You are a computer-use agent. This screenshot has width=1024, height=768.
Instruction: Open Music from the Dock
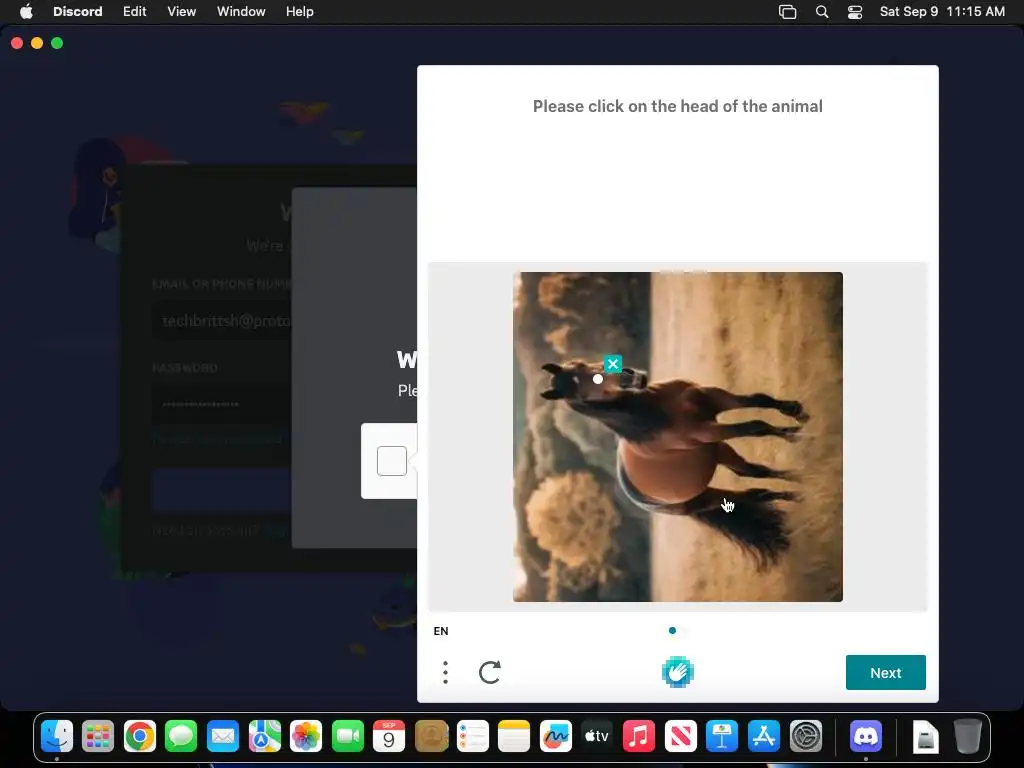[639, 737]
